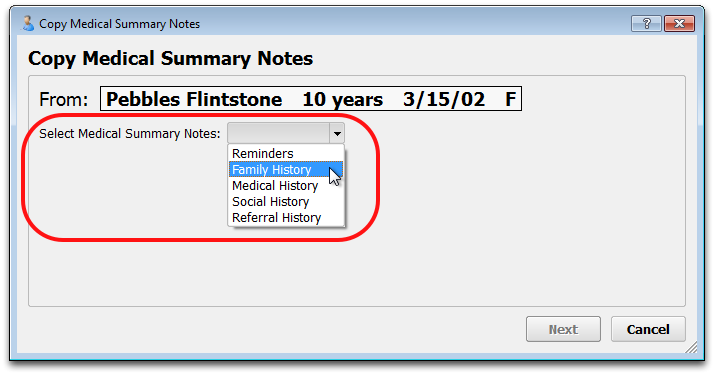This screenshot has height=374, width=714.
Task: Click the Pebbles Flintstone patient name
Action: [x=194, y=99]
